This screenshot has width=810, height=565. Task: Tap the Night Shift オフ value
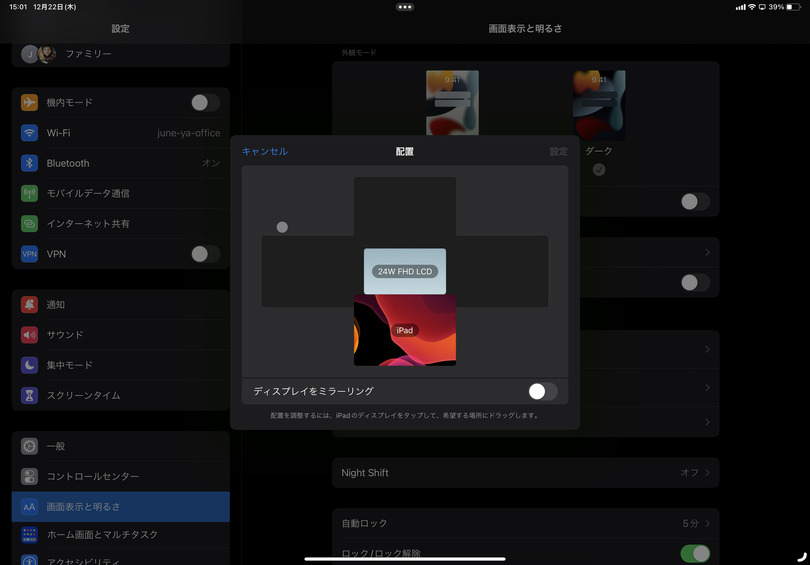tap(689, 473)
